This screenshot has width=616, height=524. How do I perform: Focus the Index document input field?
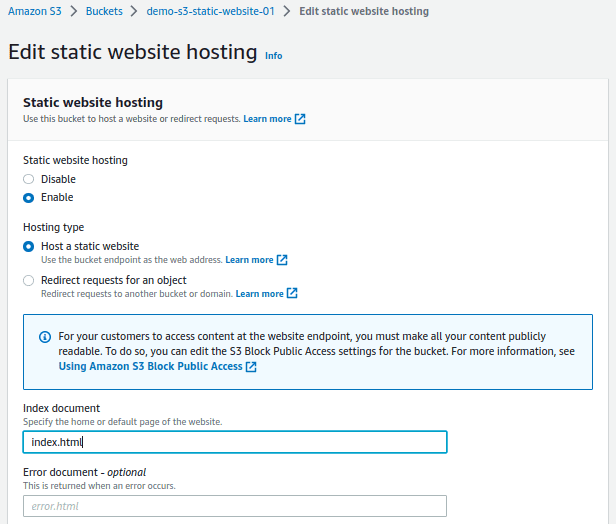(235, 442)
